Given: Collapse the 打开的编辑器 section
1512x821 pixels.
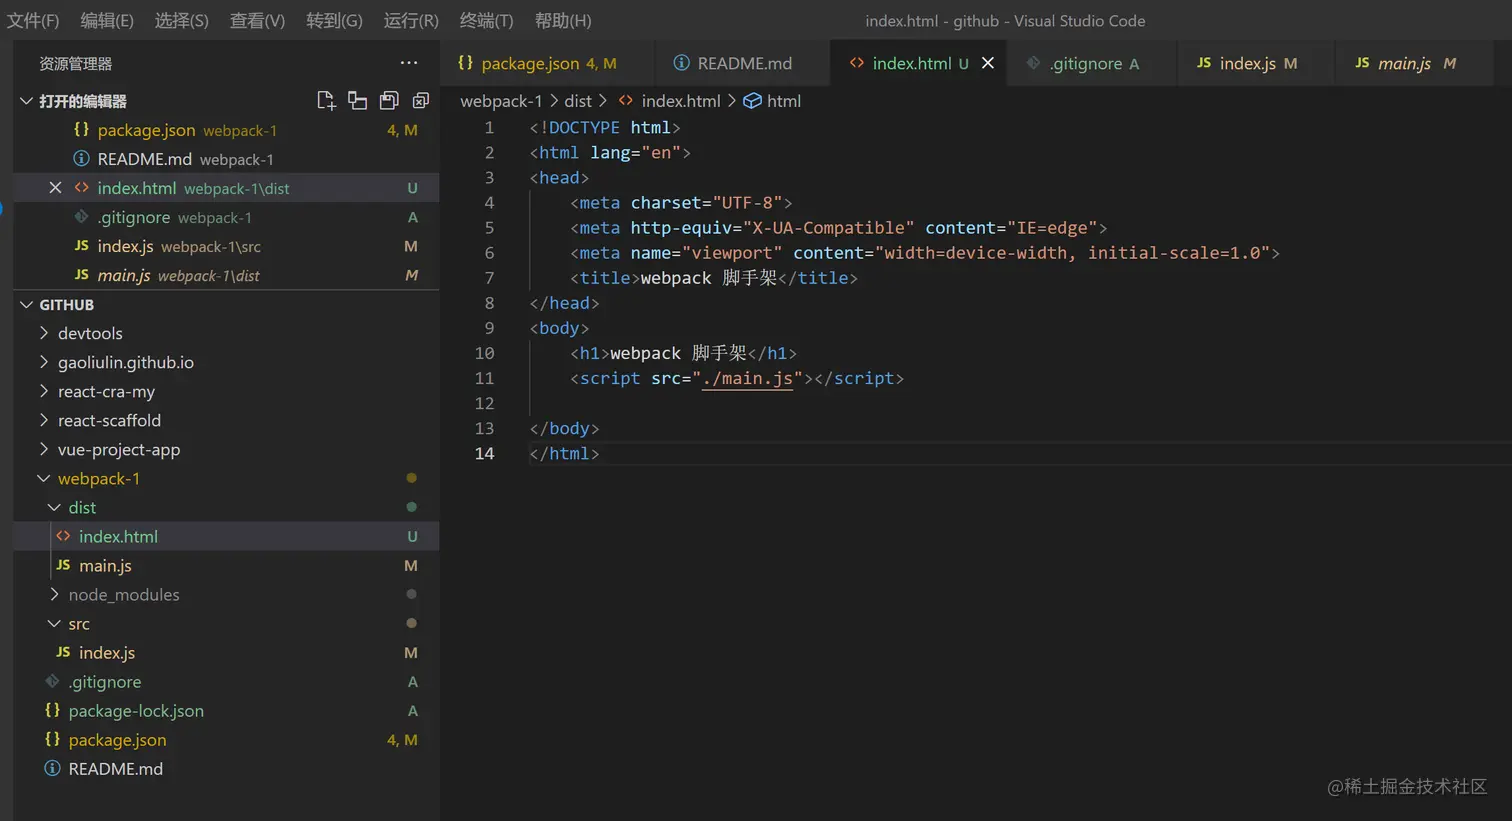Looking at the screenshot, I should (x=27, y=101).
